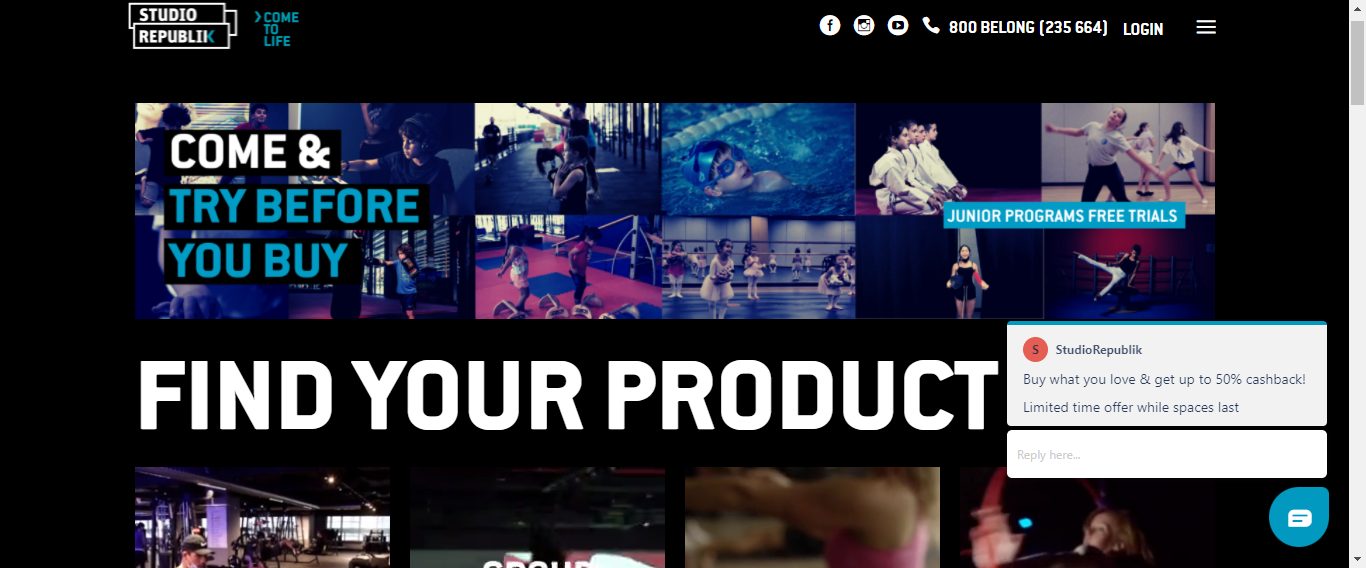Select the fourth product thumbnail
Screen dimensions: 1366x568
coord(1087,517)
